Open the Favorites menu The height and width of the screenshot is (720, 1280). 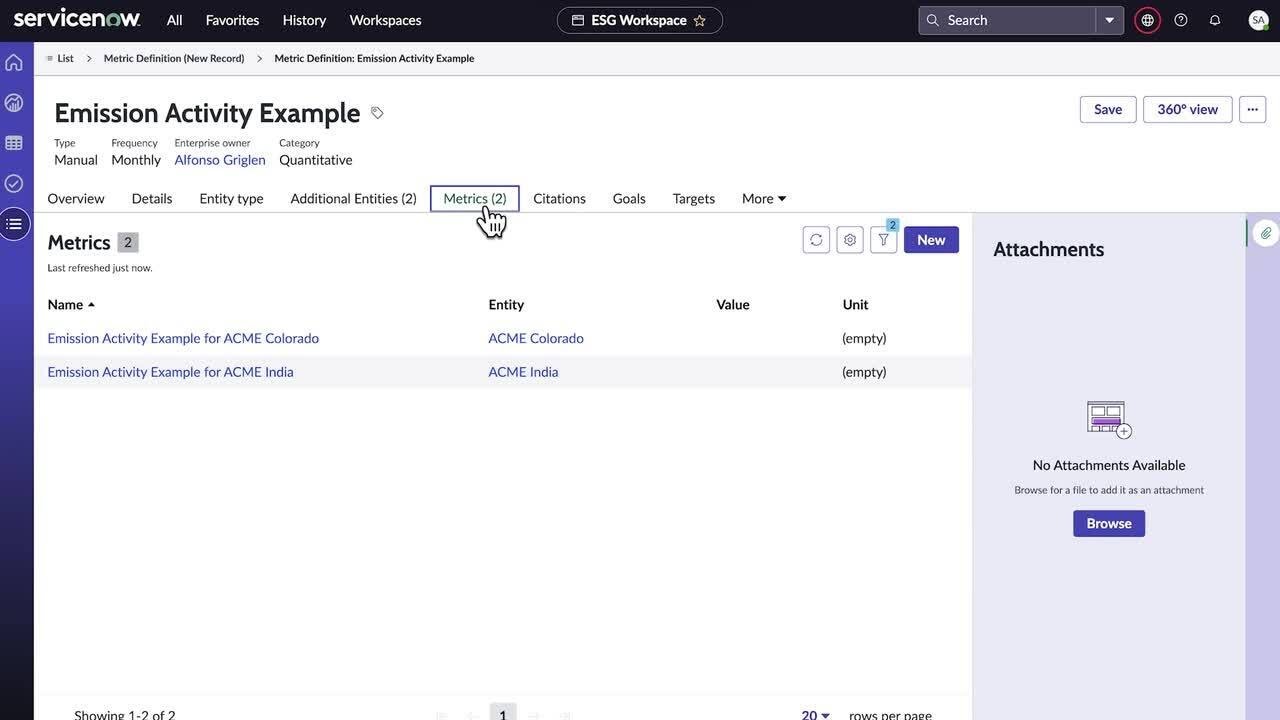(232, 20)
